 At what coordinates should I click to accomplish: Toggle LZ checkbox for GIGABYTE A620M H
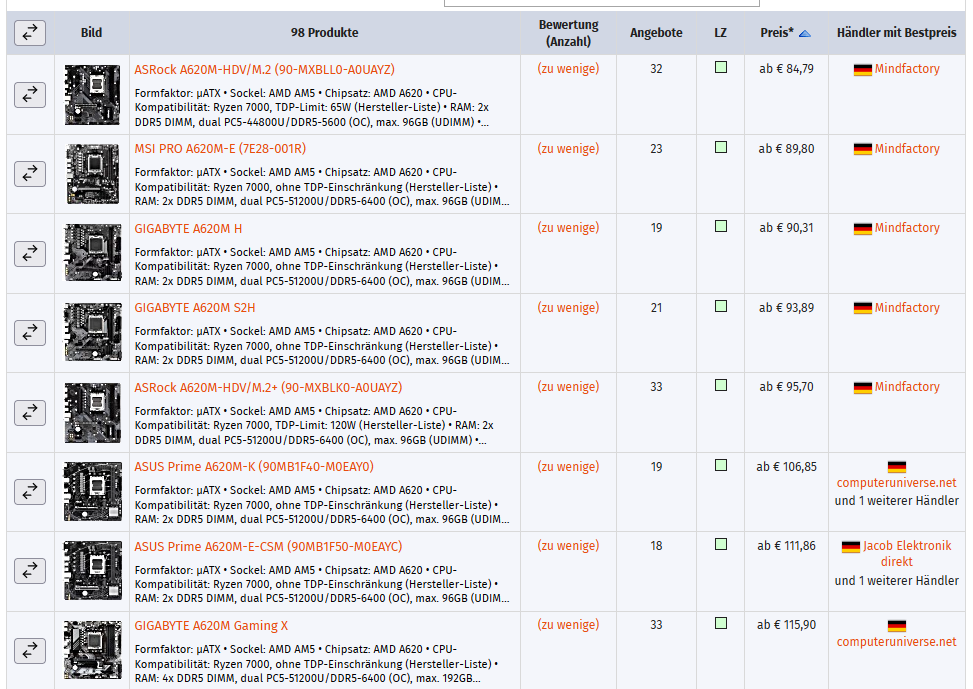coord(720,226)
